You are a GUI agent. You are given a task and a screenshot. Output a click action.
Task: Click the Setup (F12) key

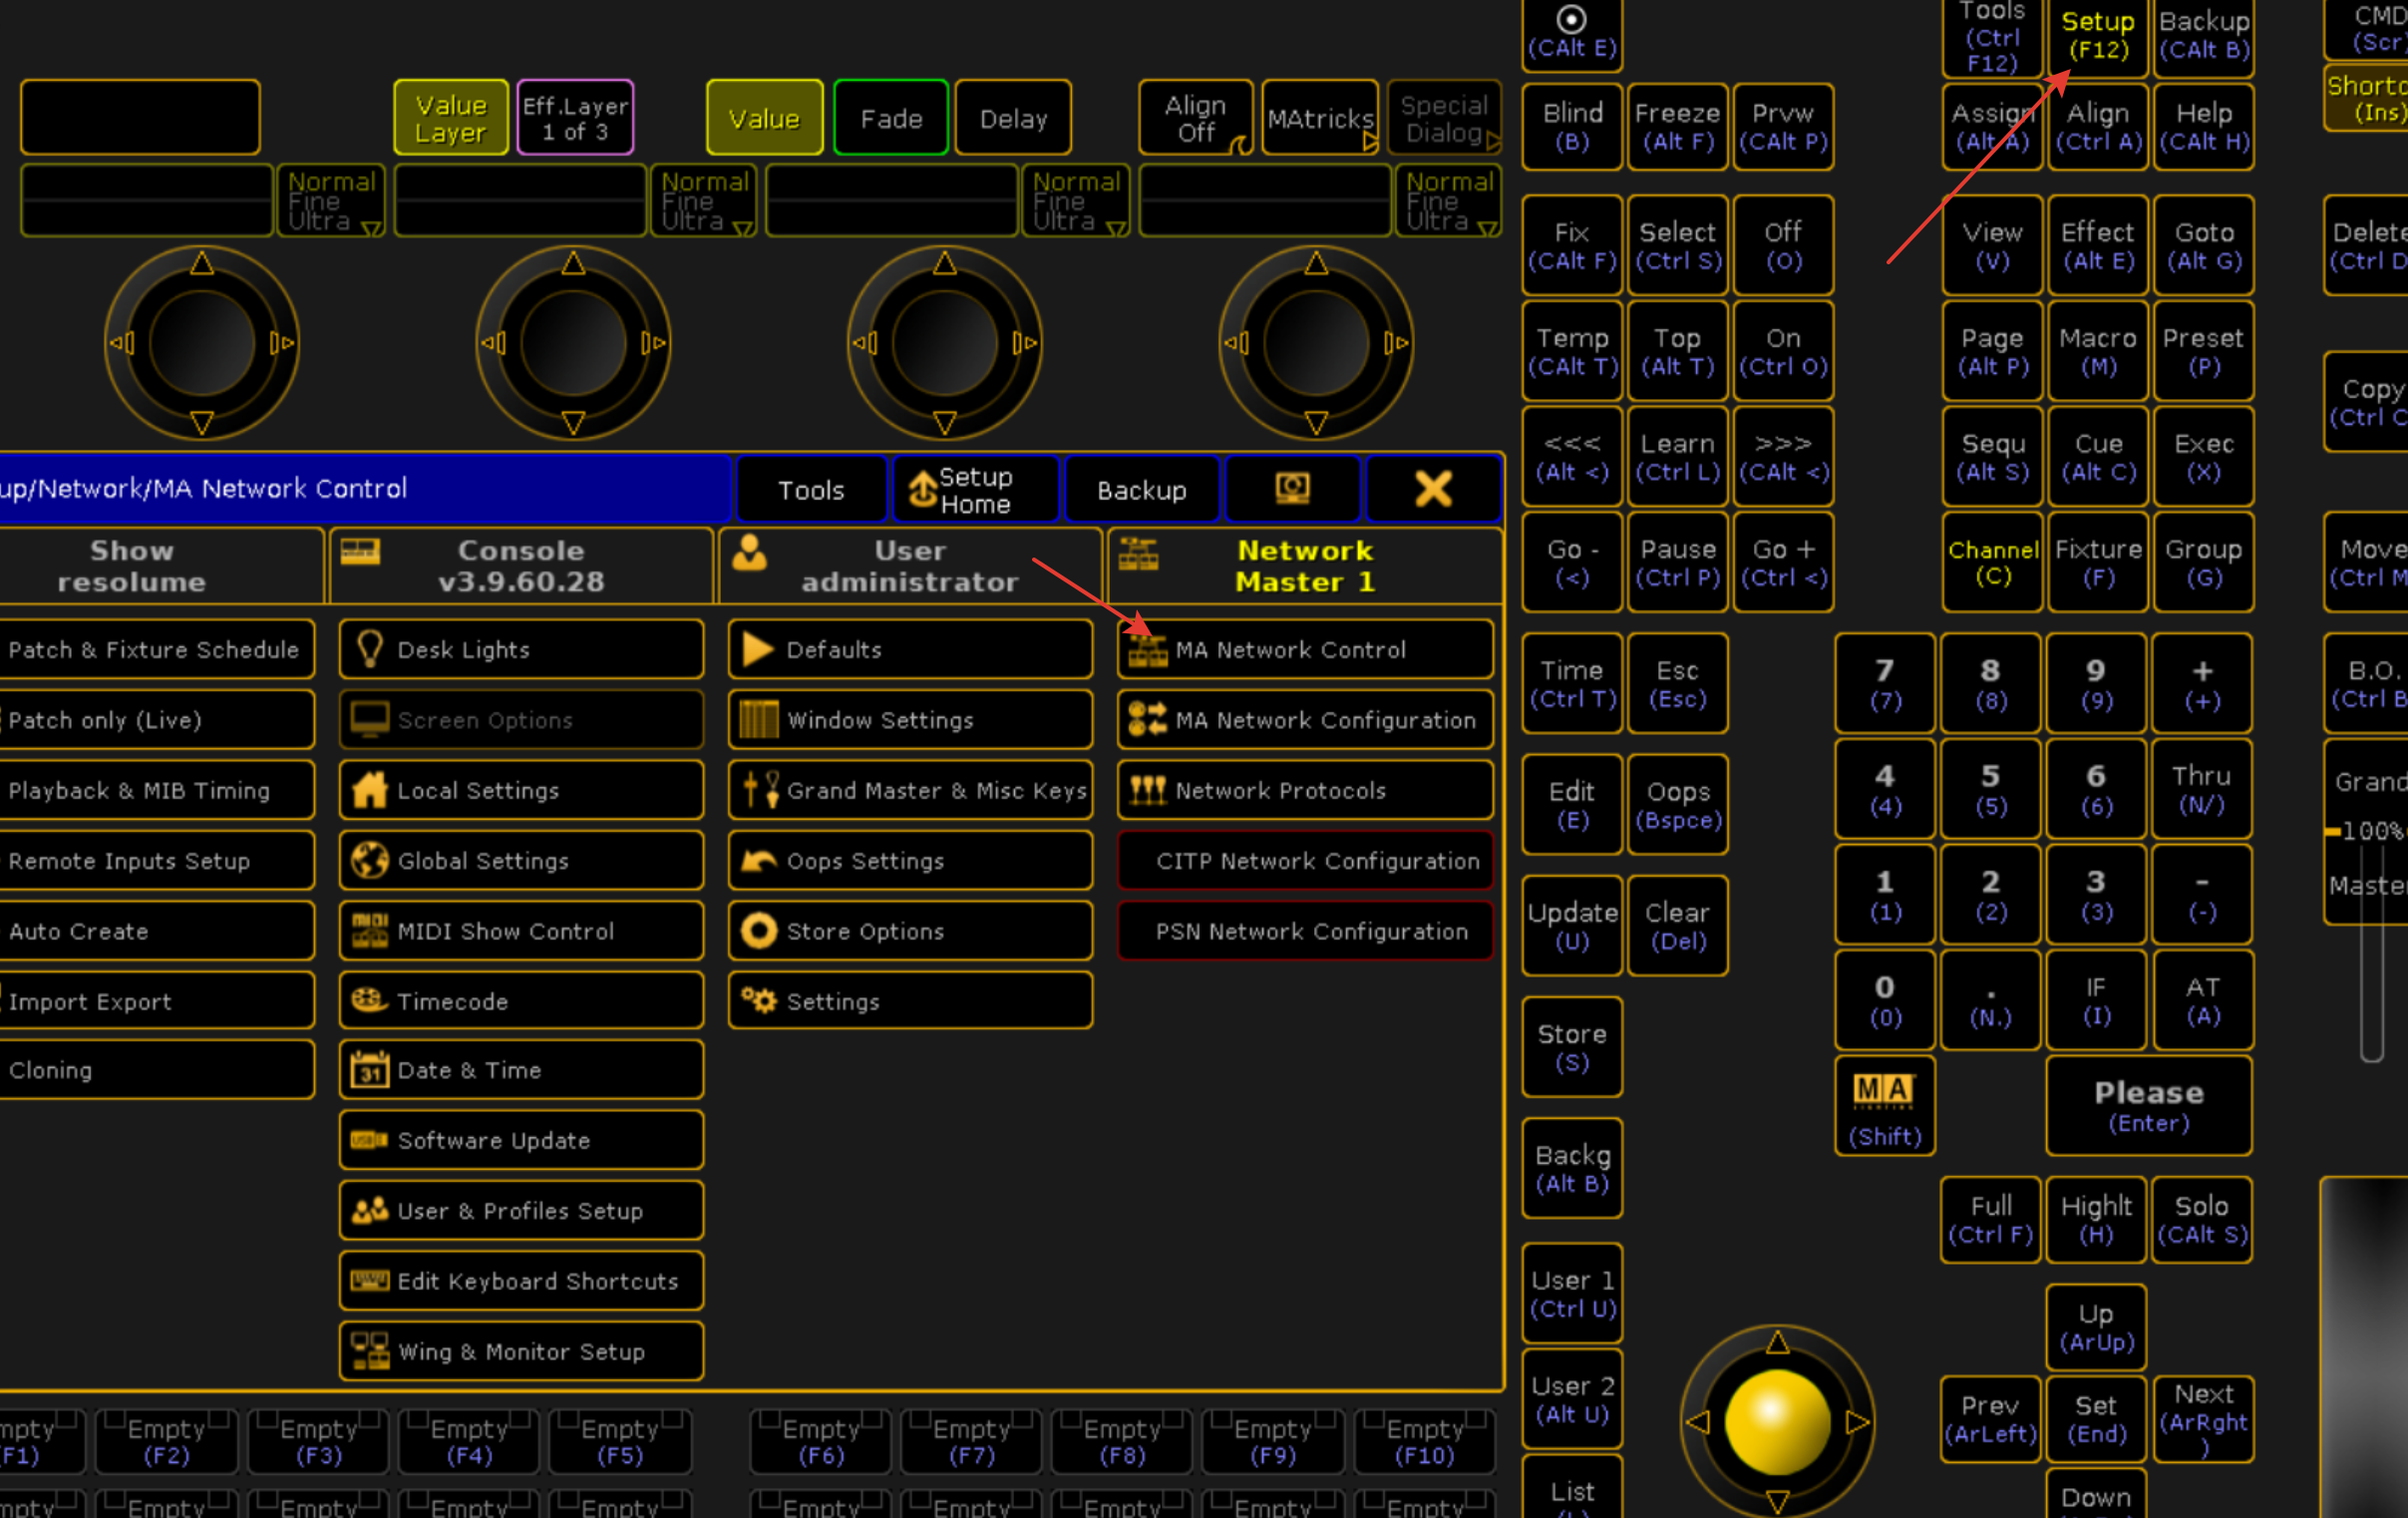[2098, 36]
